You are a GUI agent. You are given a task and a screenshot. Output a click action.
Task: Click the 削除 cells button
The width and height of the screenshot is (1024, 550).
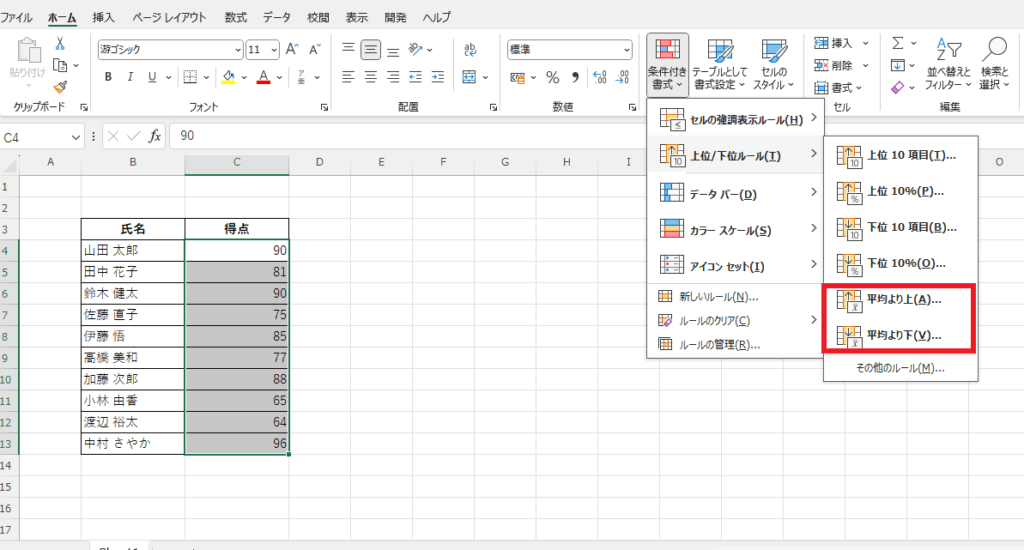[834, 65]
